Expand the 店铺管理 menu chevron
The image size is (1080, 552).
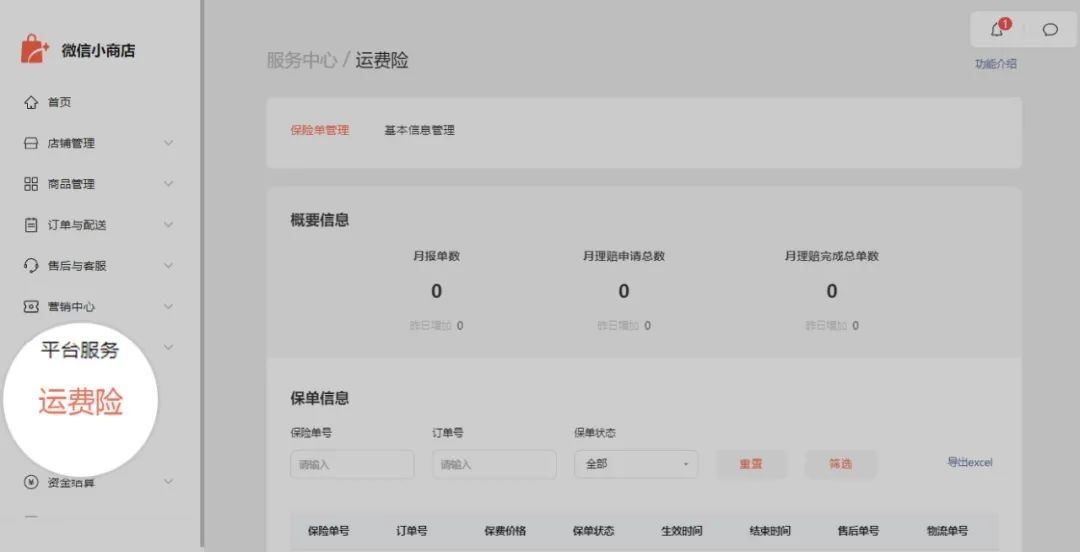(168, 143)
